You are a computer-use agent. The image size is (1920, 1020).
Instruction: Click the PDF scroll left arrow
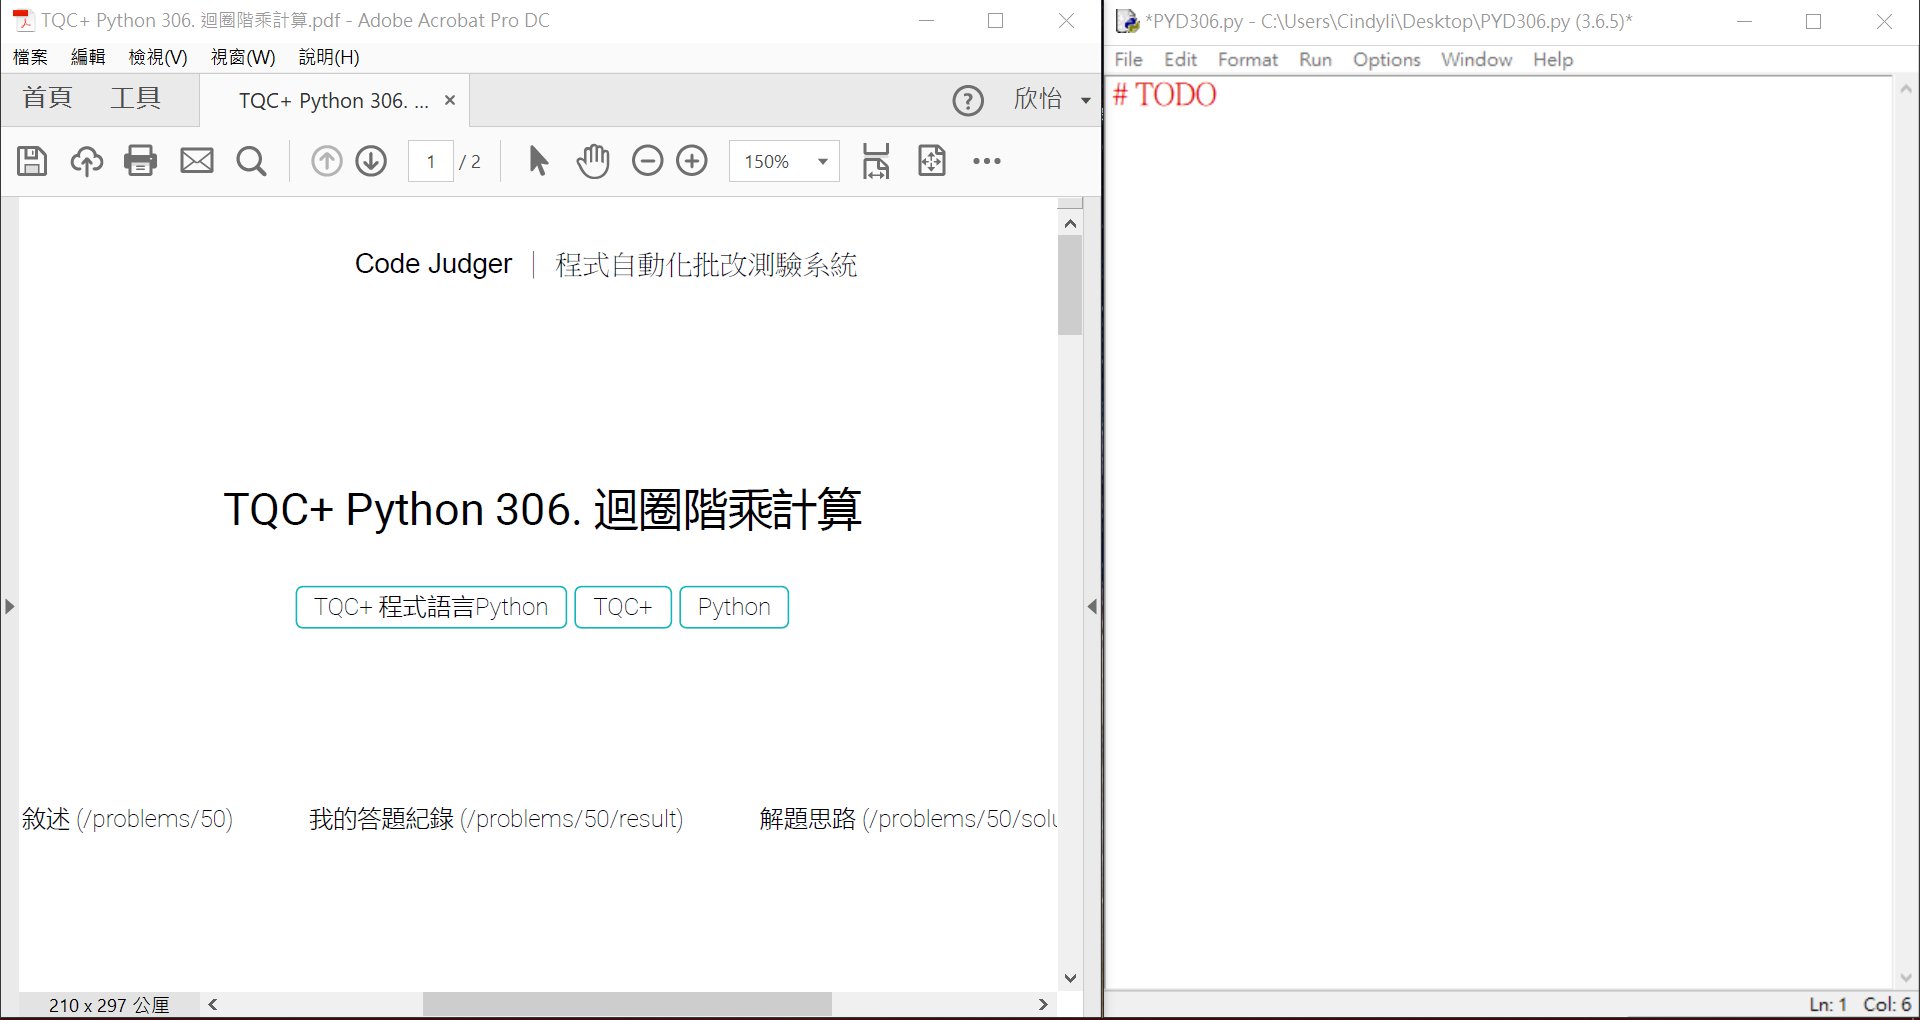coord(213,1004)
